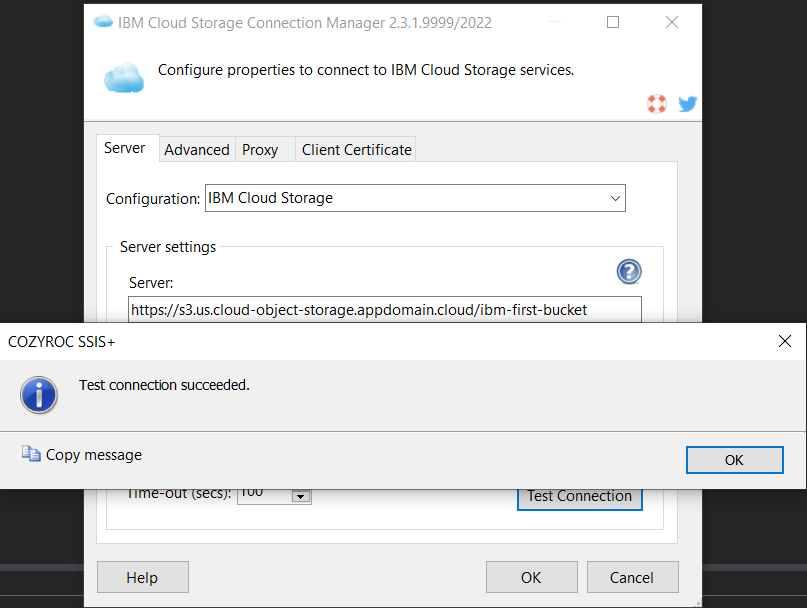807x608 pixels.
Task: Cancel the Connection Manager dialog
Action: tap(632, 577)
